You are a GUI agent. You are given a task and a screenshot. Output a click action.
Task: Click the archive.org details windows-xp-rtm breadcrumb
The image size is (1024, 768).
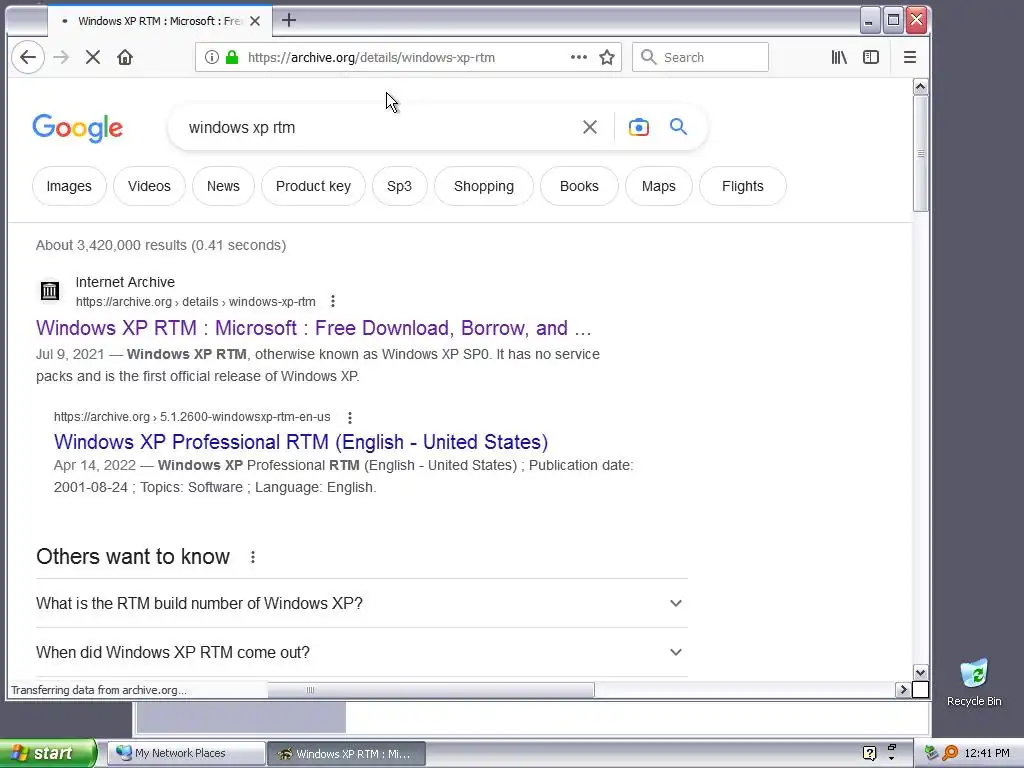point(196,302)
